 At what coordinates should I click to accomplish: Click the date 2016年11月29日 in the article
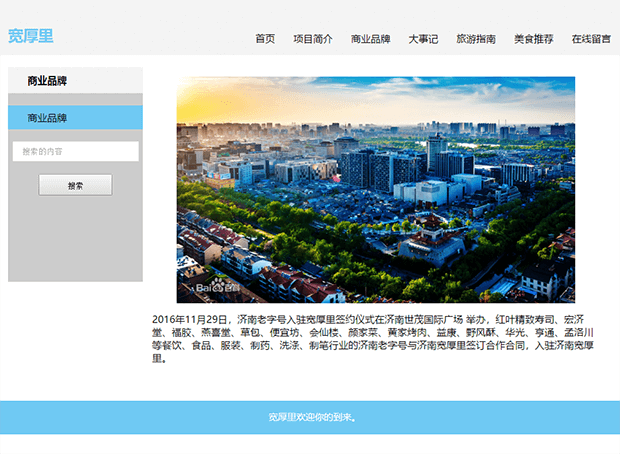(190, 318)
